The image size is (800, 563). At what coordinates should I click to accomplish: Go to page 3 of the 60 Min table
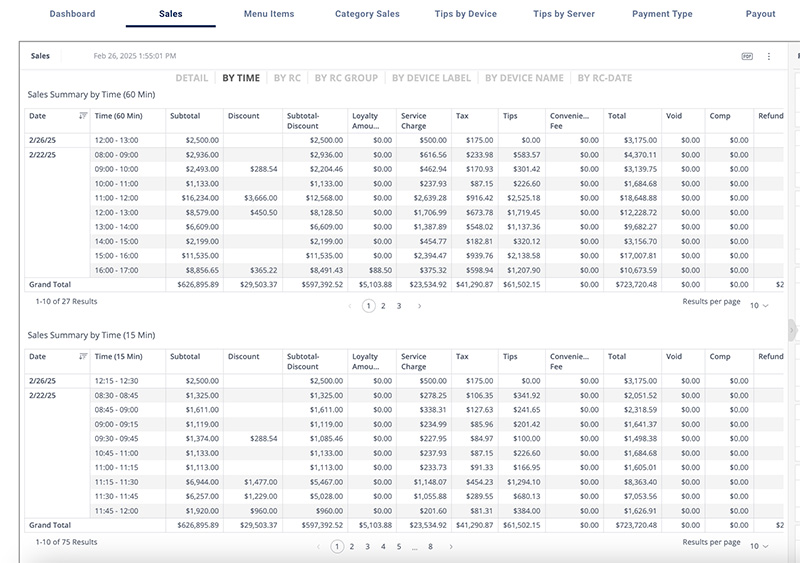pyautogui.click(x=399, y=306)
